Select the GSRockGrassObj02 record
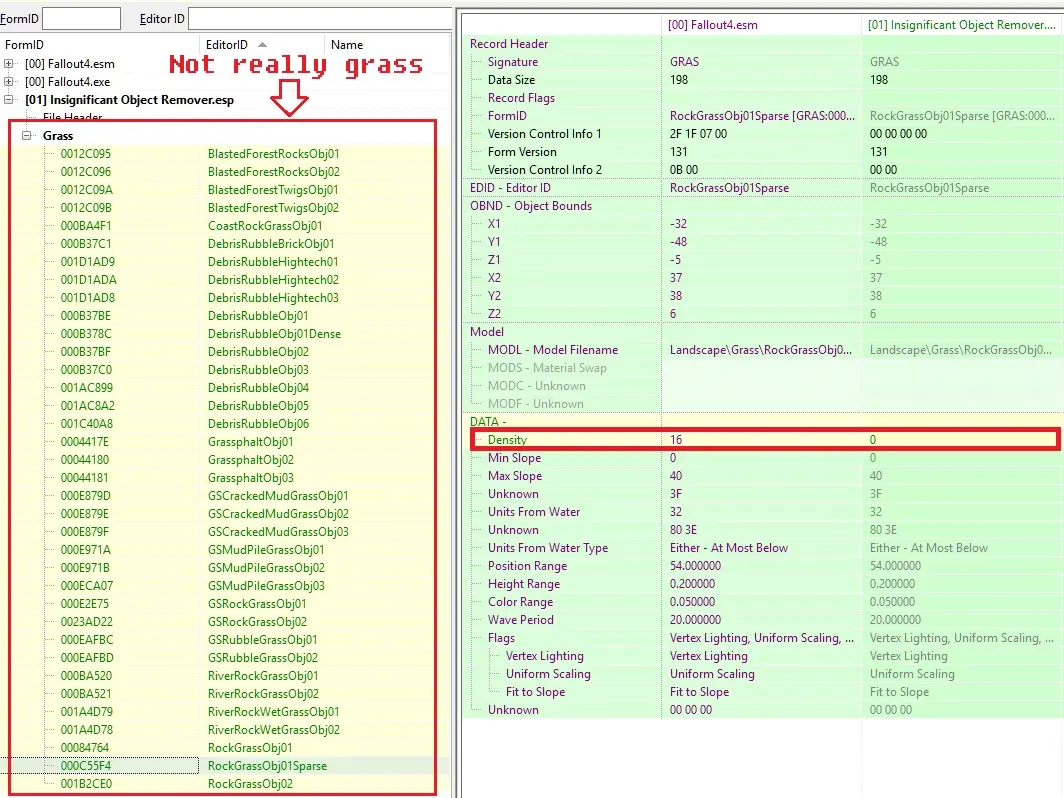Image resolution: width=1064 pixels, height=798 pixels. (x=257, y=622)
